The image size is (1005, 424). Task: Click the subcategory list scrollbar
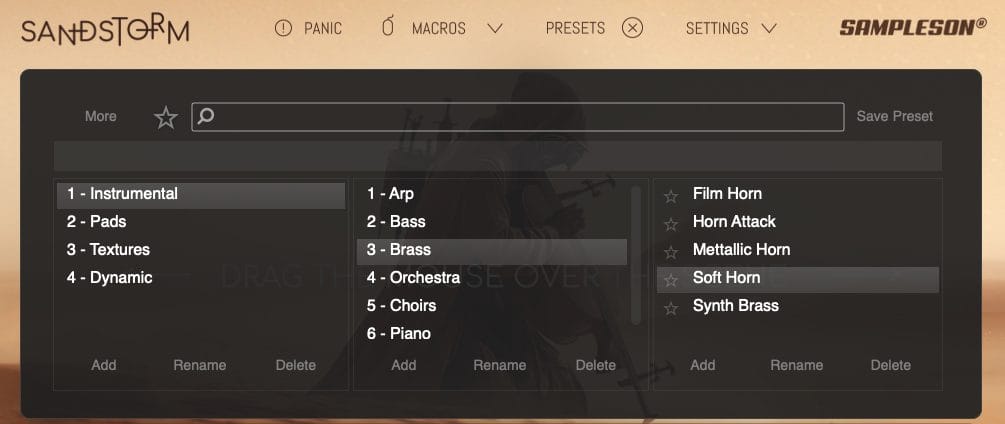coord(636,255)
